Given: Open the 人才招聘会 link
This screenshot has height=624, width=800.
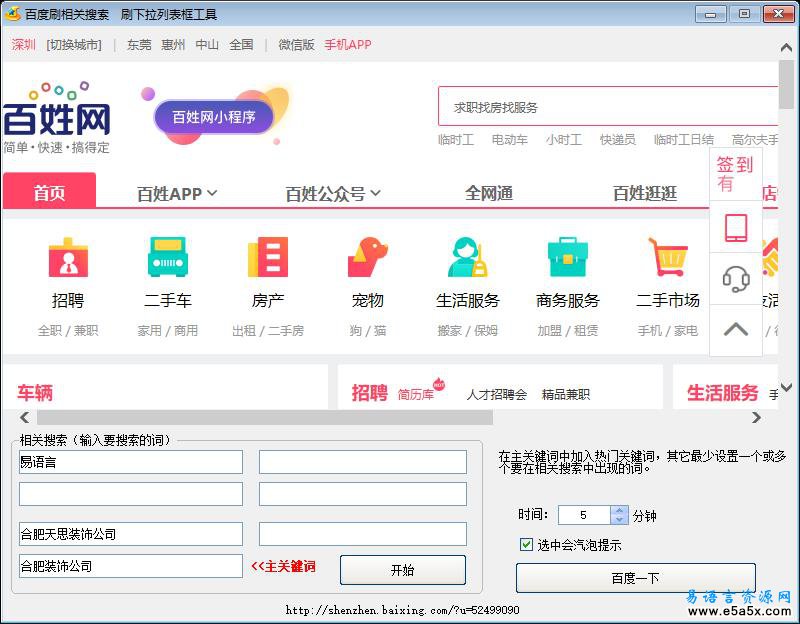Looking at the screenshot, I should tap(496, 394).
